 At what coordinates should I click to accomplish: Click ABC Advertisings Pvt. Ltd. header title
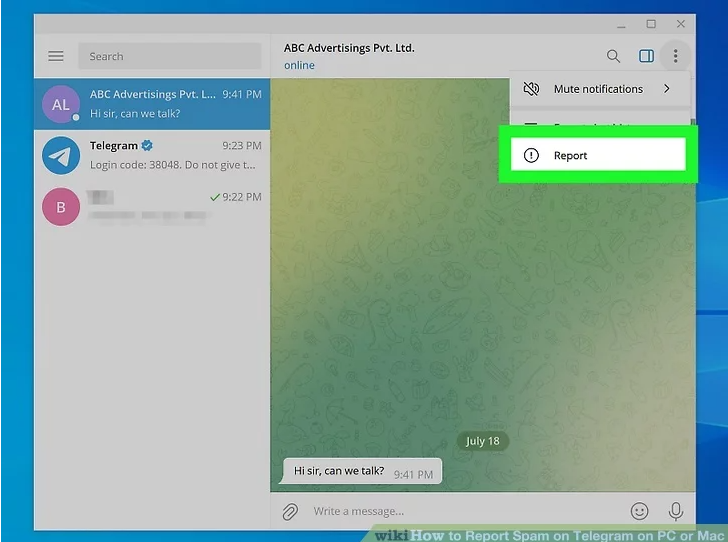(349, 48)
